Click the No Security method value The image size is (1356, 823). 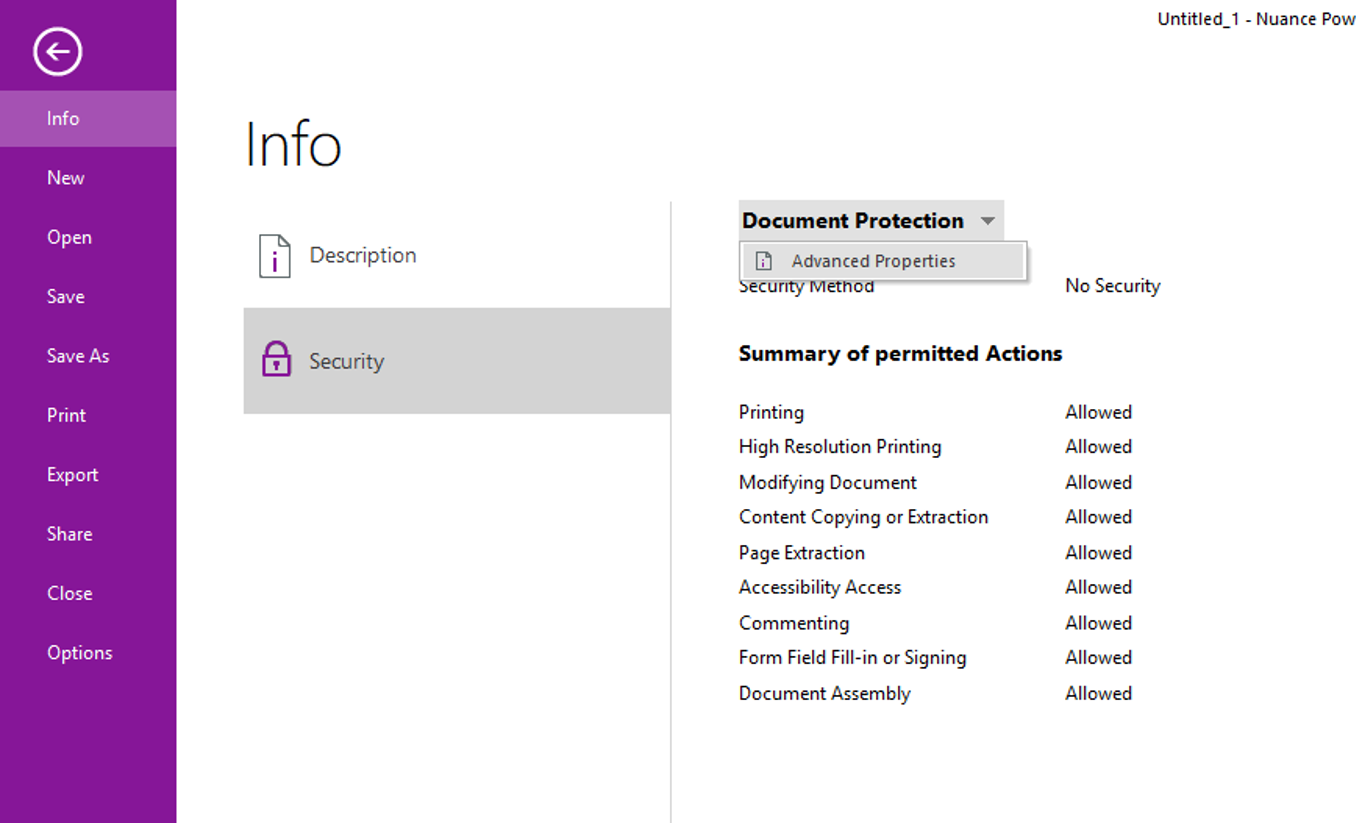click(1112, 286)
